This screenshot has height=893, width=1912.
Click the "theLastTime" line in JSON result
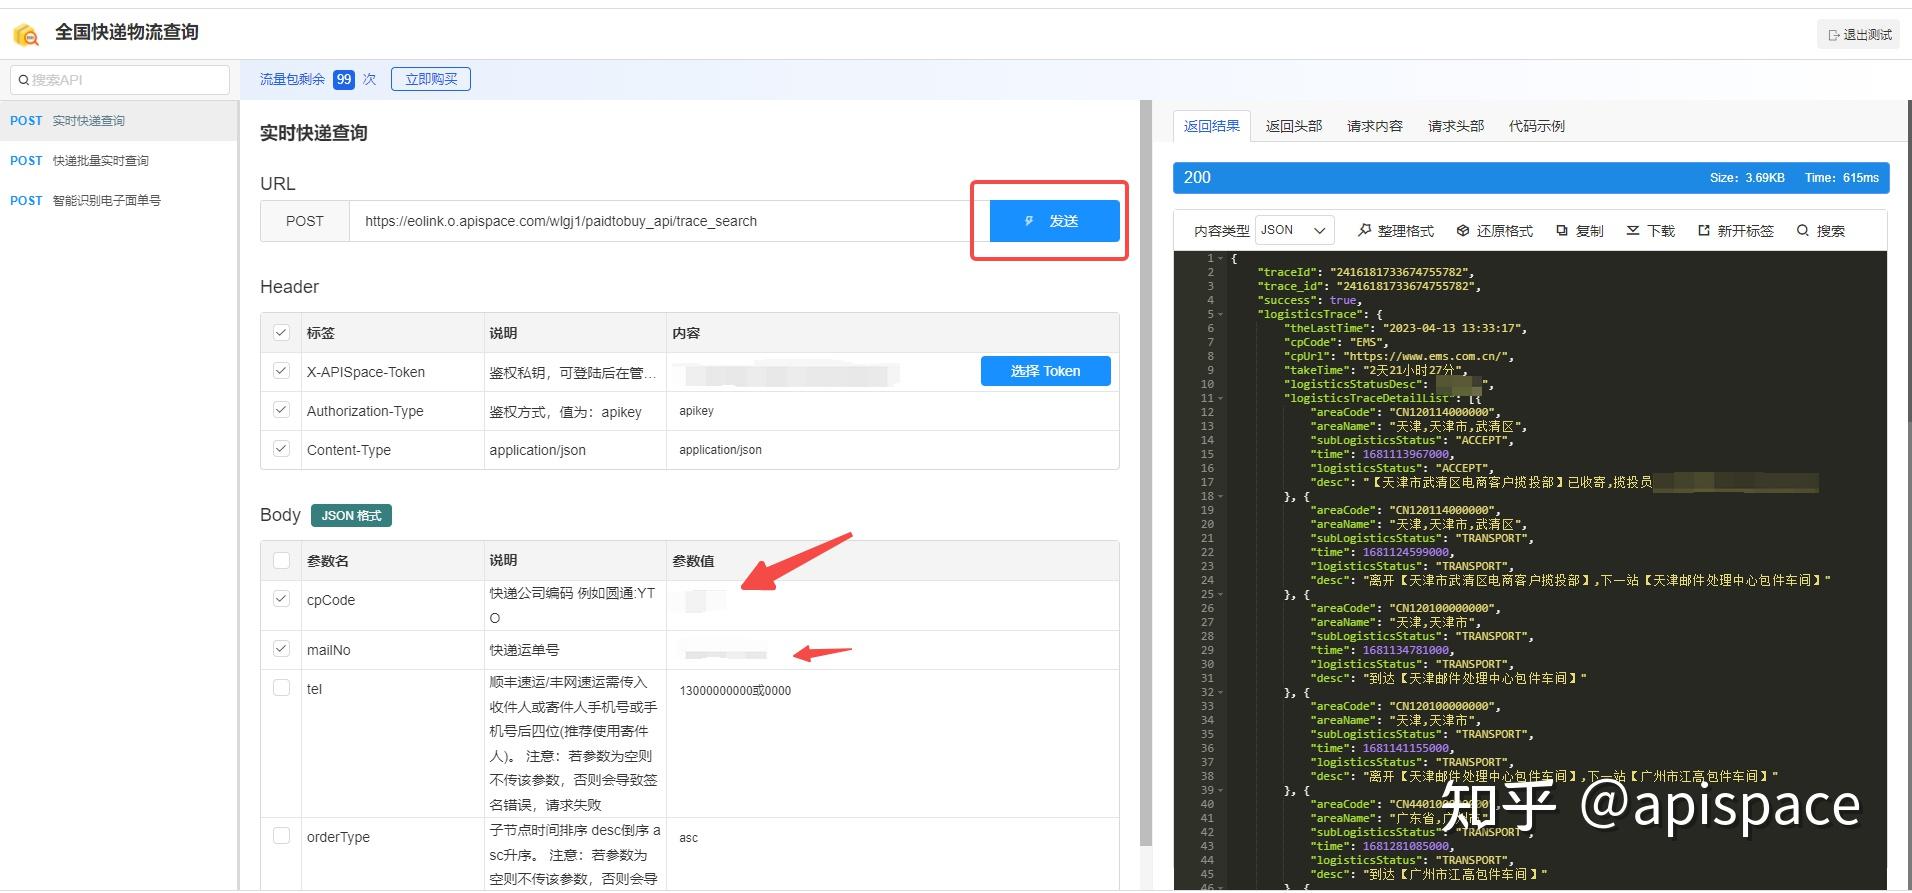tap(1405, 328)
